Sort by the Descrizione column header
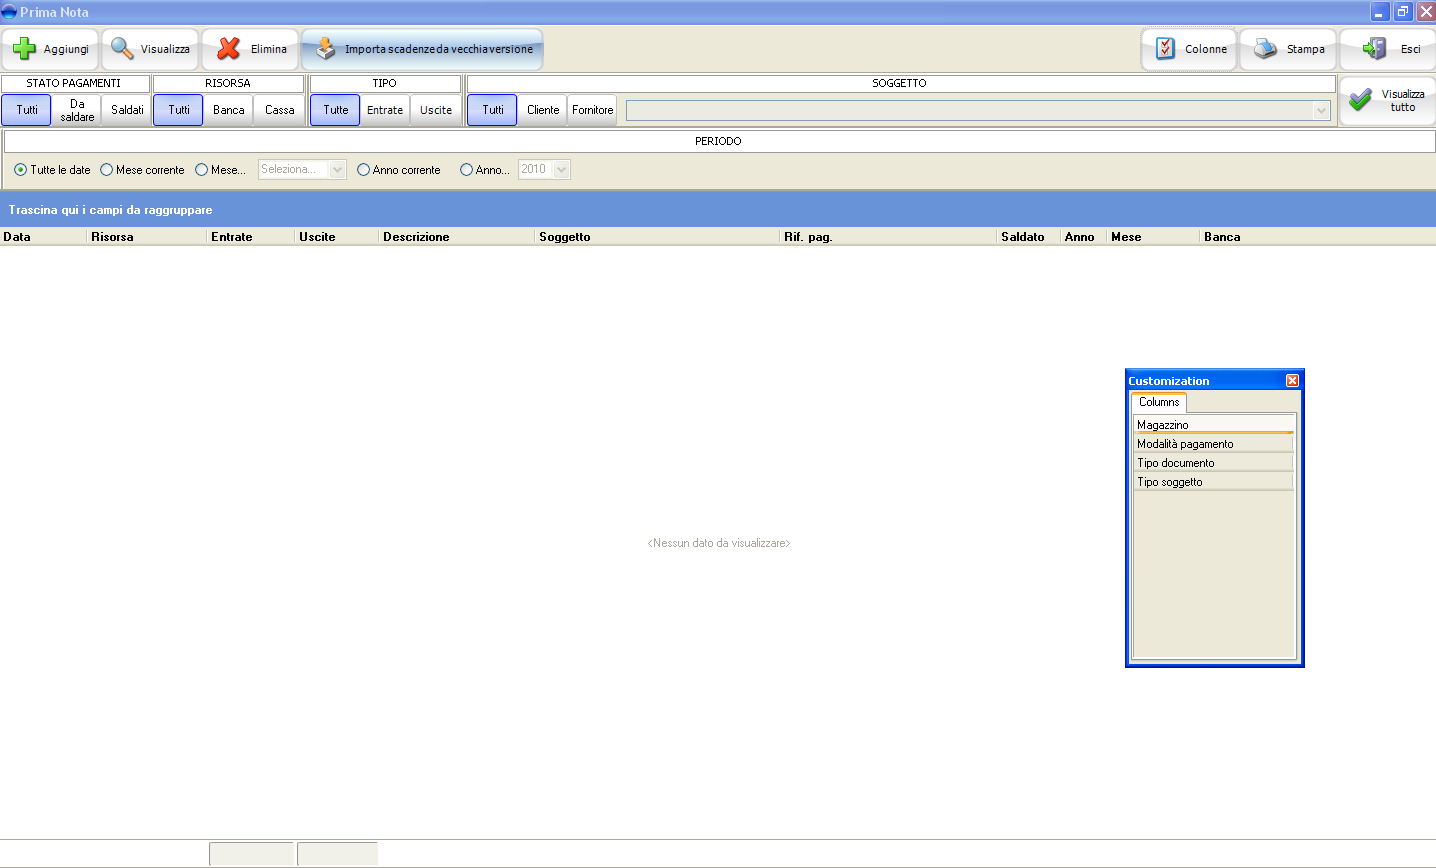This screenshot has width=1436, height=868. [x=457, y=237]
